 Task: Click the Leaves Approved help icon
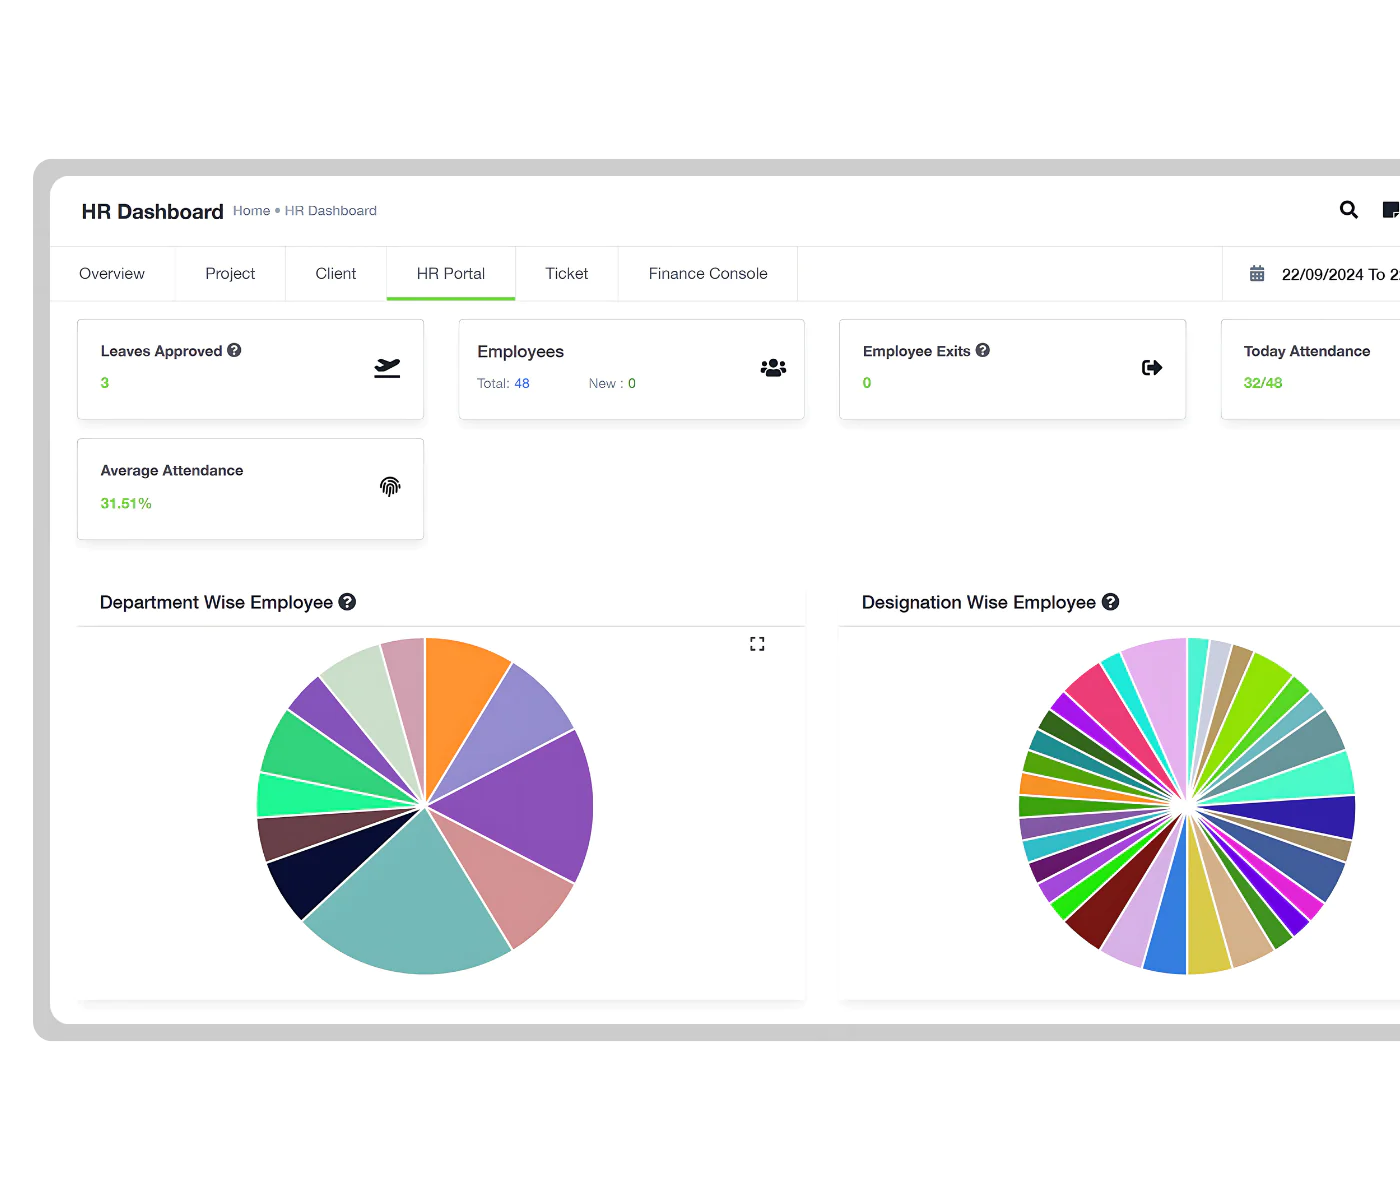click(234, 350)
